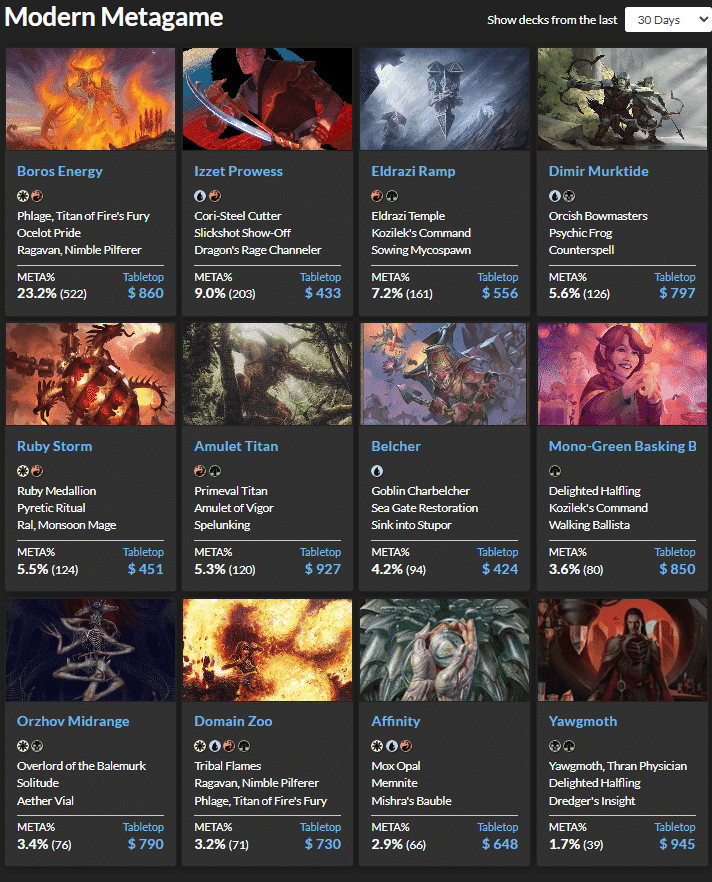Open the Yawgmoth deck link
Screen dimensions: 712x882
tap(583, 722)
